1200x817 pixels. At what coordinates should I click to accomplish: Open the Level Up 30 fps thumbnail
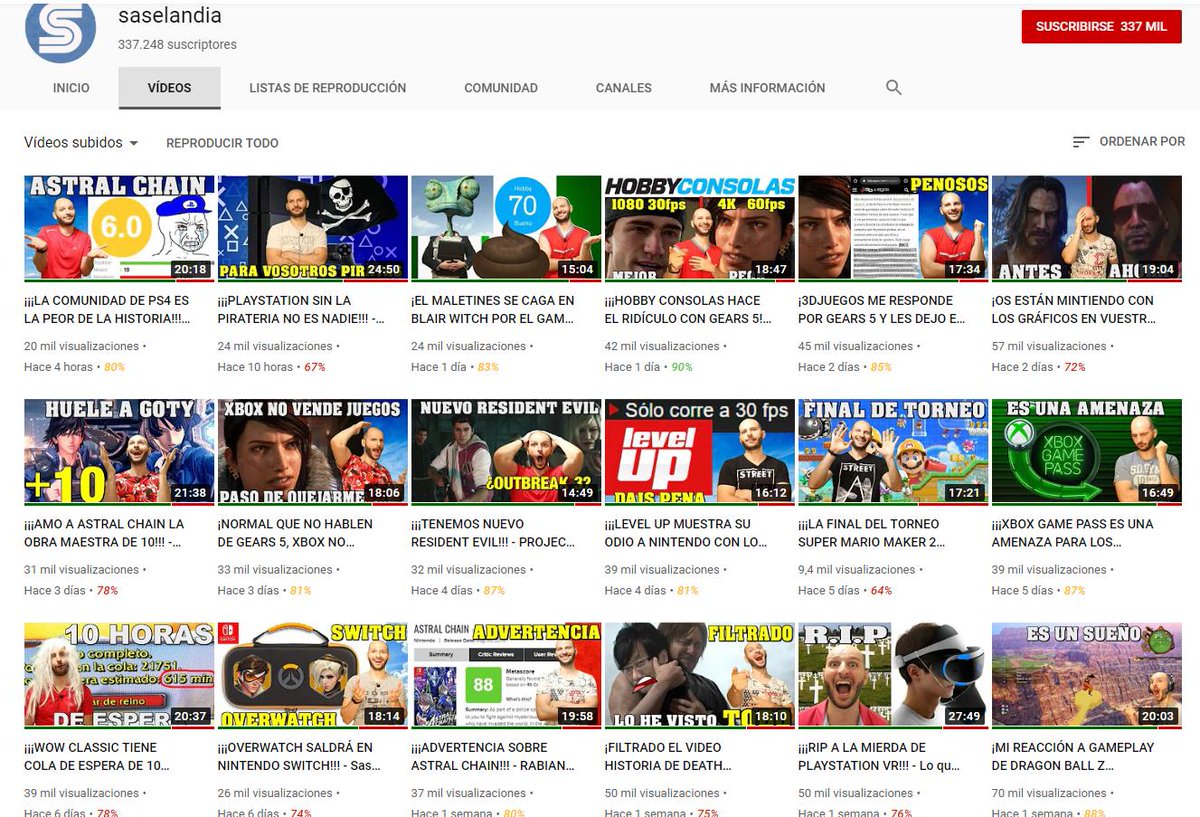(700, 452)
